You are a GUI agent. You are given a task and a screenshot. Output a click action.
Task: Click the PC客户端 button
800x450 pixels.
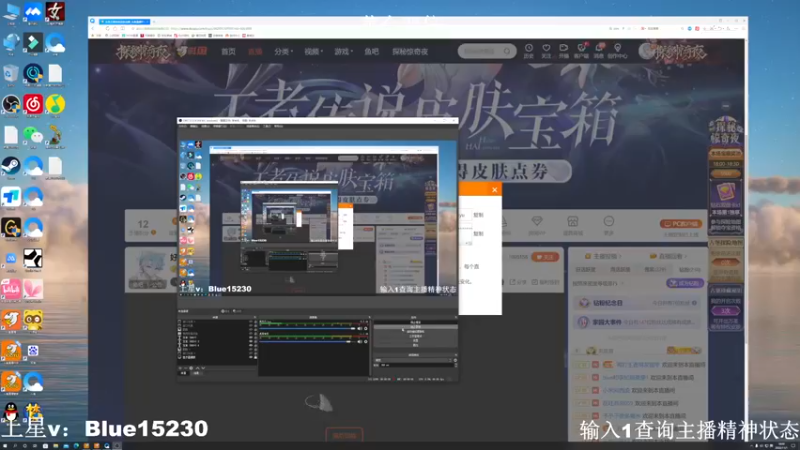[681, 223]
